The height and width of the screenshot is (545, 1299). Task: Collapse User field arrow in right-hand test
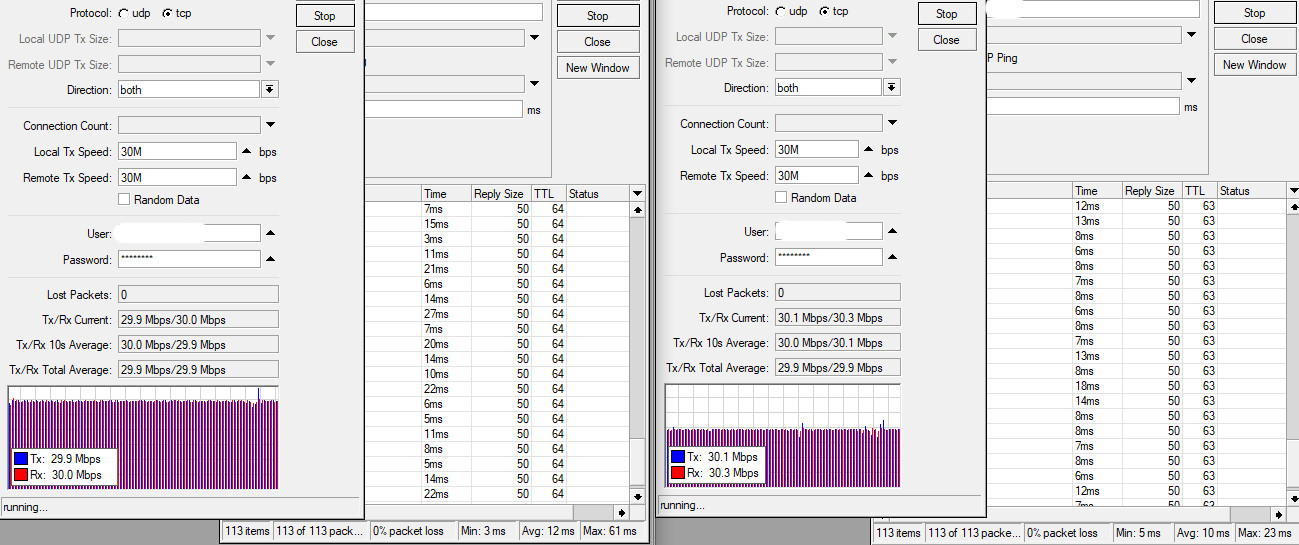[892, 232]
